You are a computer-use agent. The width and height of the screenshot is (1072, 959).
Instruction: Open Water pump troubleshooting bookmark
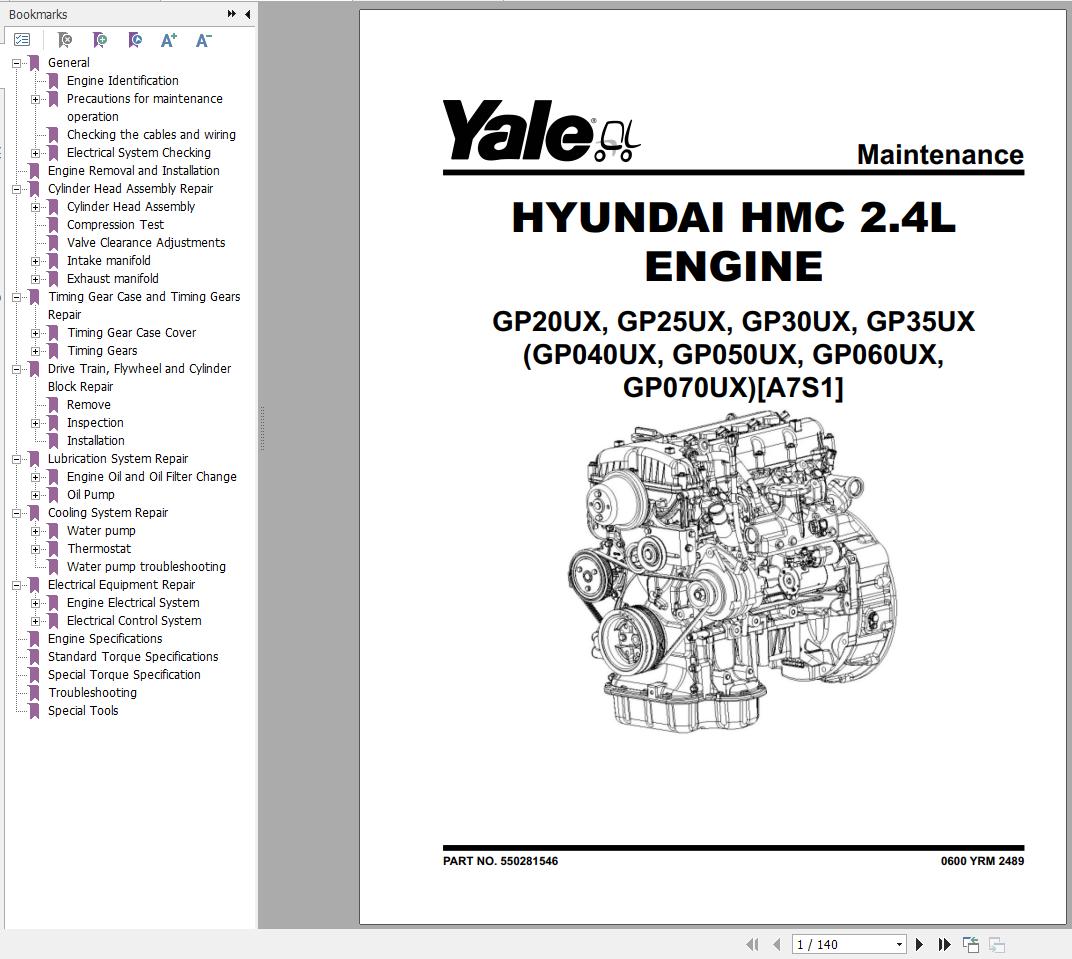click(146, 567)
